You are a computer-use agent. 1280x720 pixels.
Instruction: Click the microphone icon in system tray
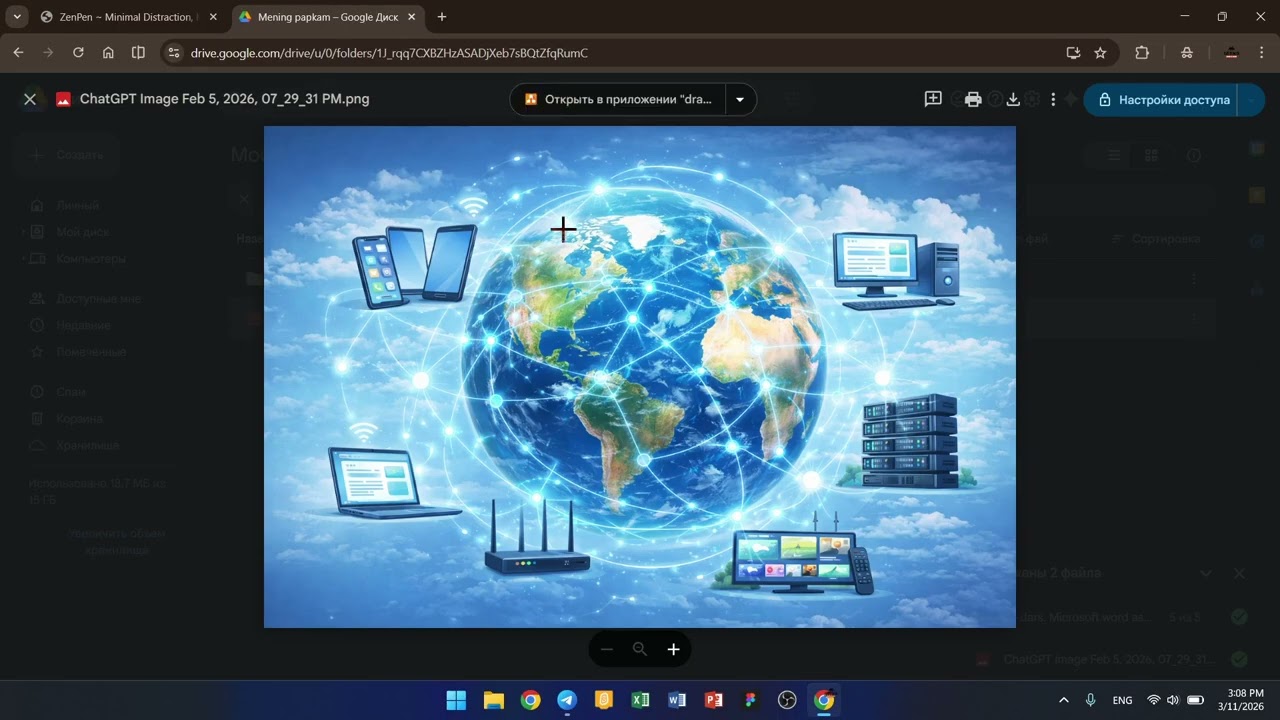pos(1090,700)
